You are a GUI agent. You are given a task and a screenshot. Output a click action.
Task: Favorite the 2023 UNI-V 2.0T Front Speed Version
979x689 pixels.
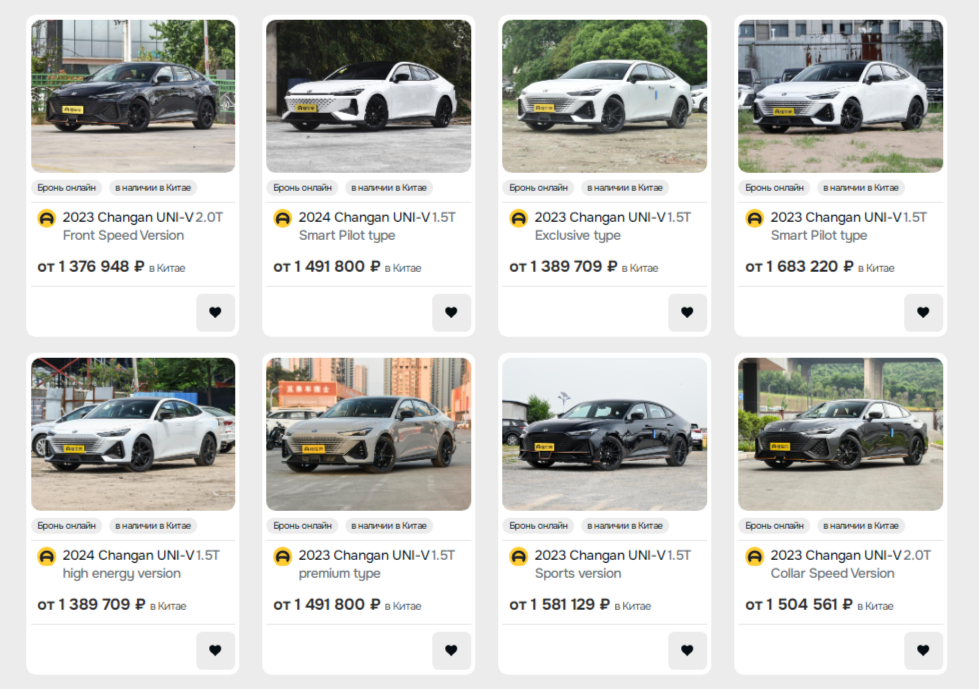[x=215, y=312]
